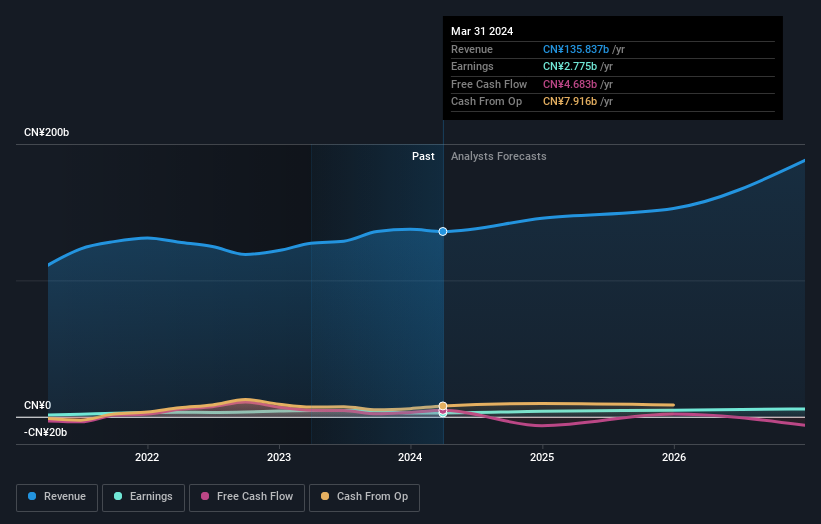Click the Free Cash Flow tooltip row label

click(x=489, y=84)
